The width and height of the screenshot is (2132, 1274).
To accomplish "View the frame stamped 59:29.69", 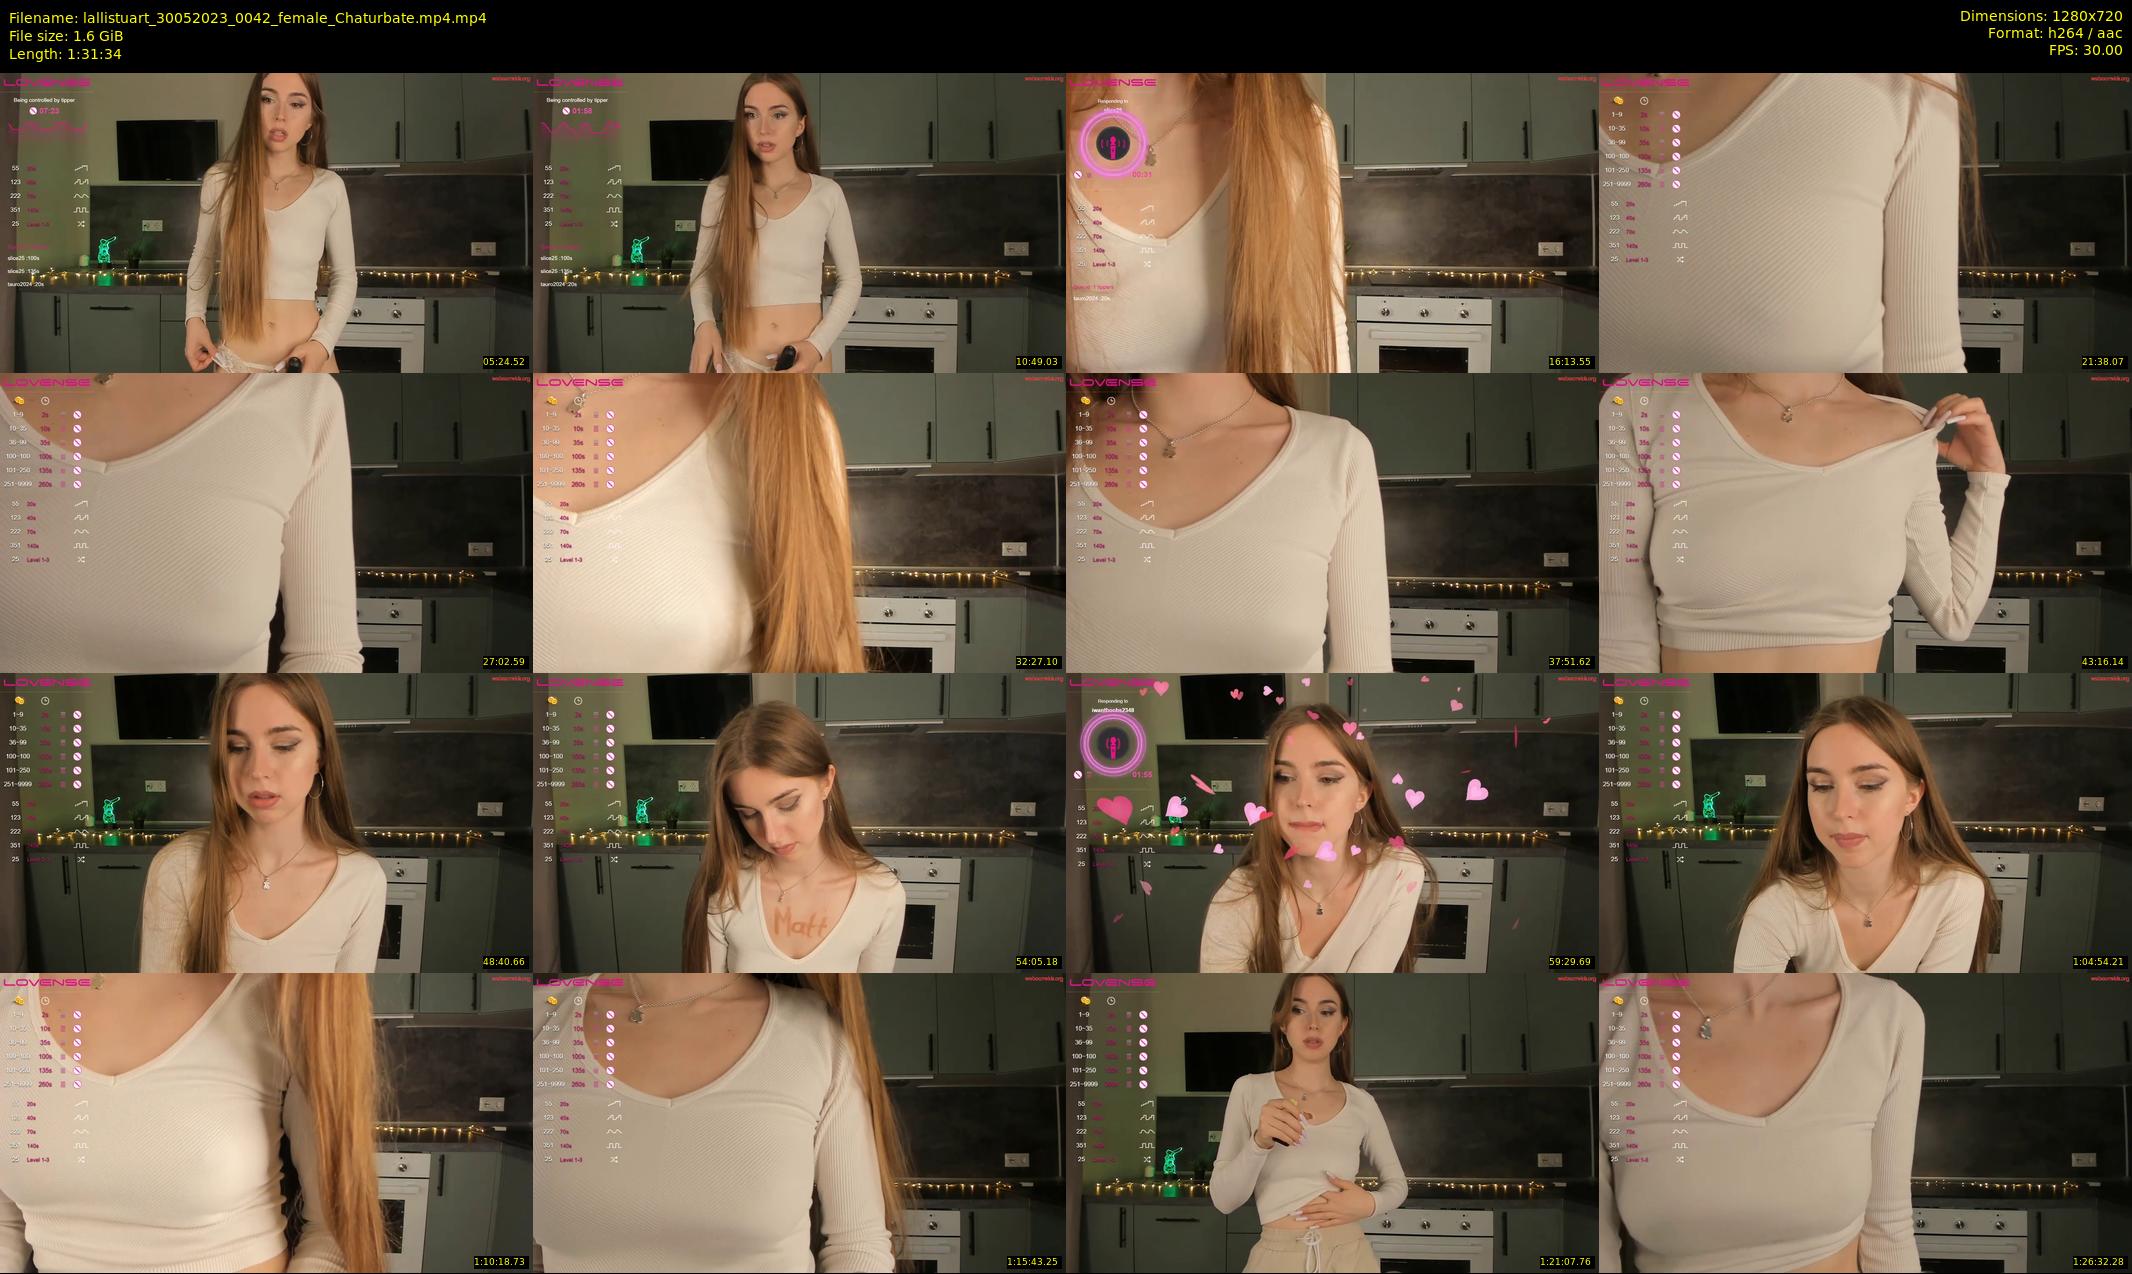I will [x=1332, y=822].
